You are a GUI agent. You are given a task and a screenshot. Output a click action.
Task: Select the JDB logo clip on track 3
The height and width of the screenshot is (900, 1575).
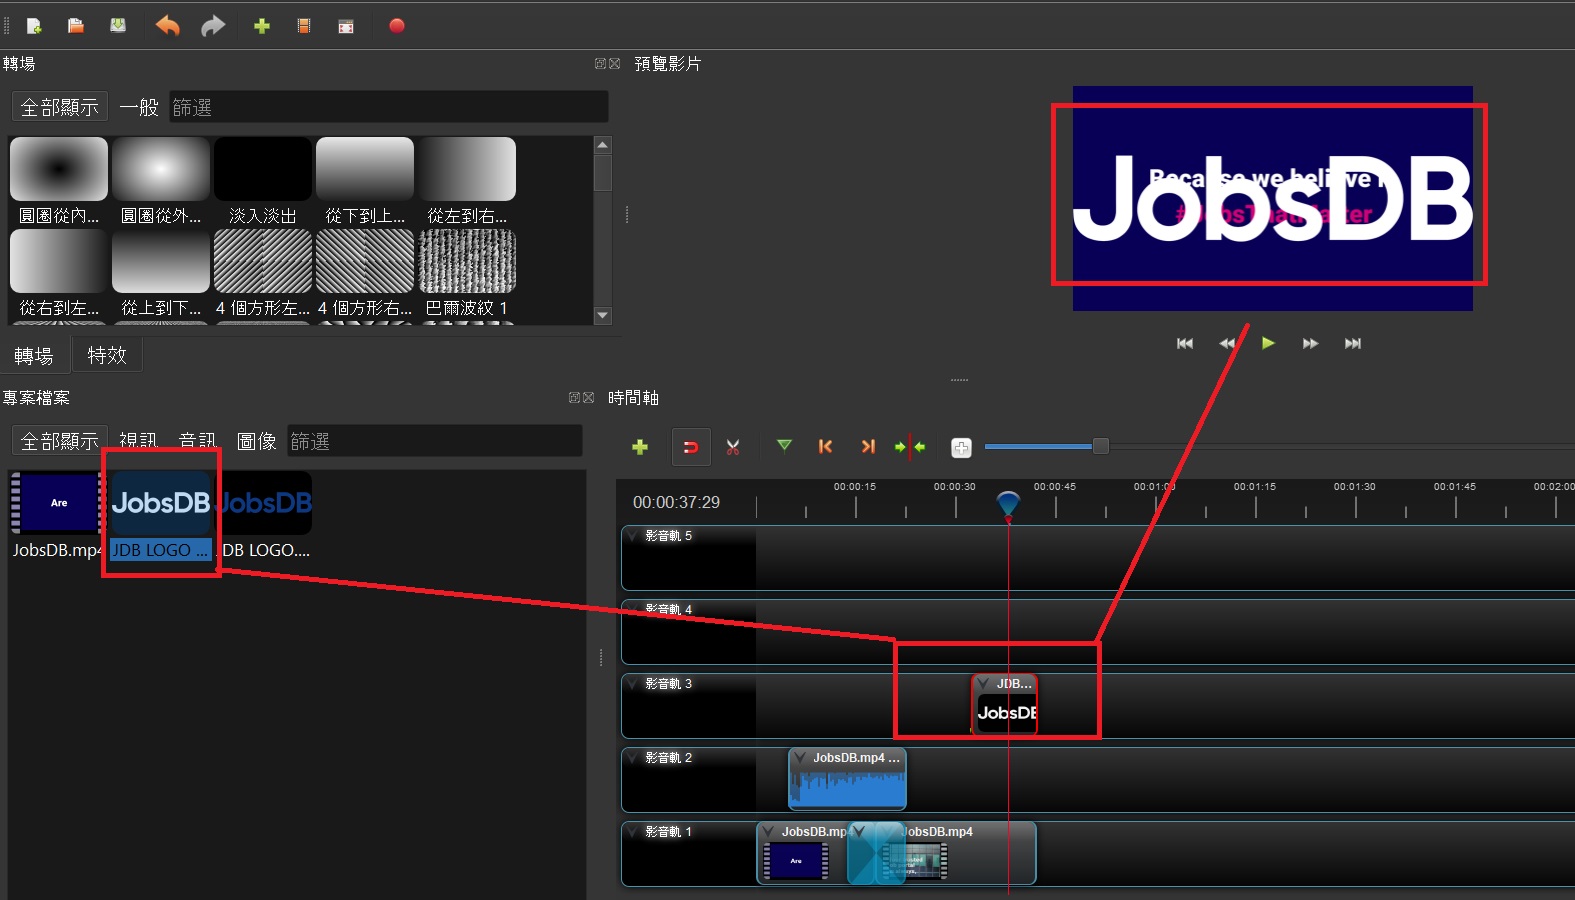pos(1004,704)
